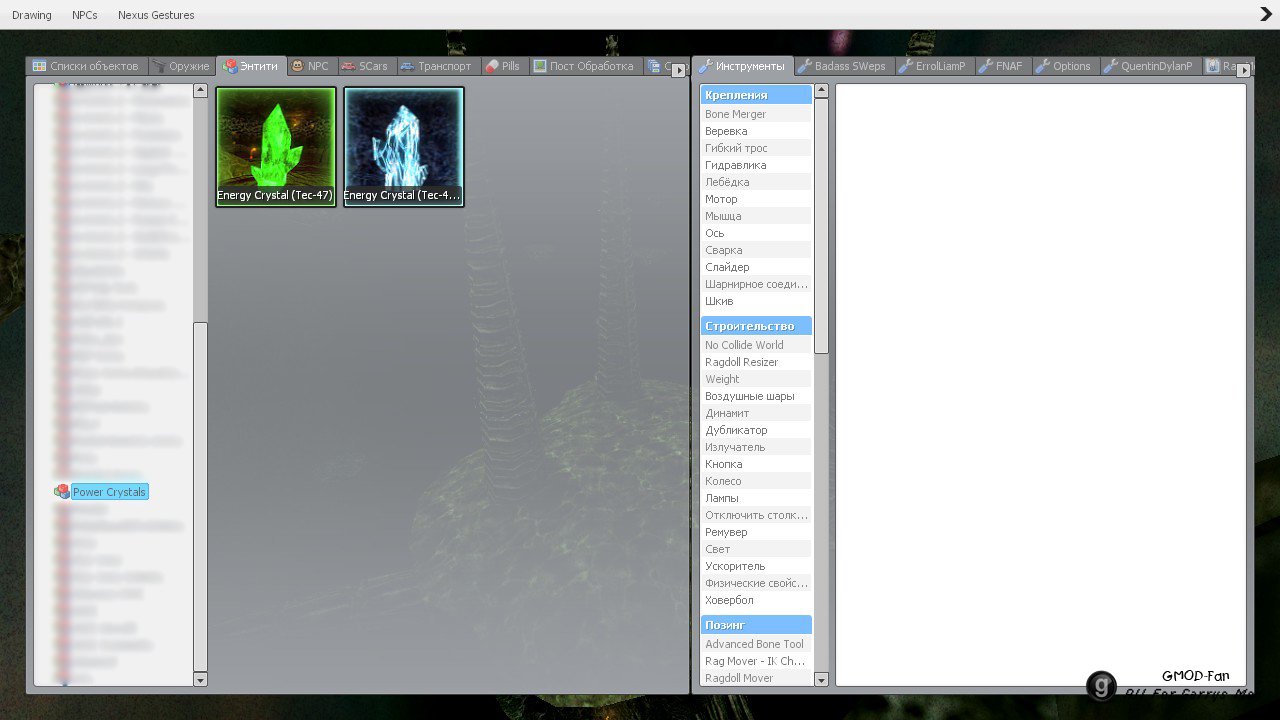Open the NPC tab with monkey icon

point(310,66)
